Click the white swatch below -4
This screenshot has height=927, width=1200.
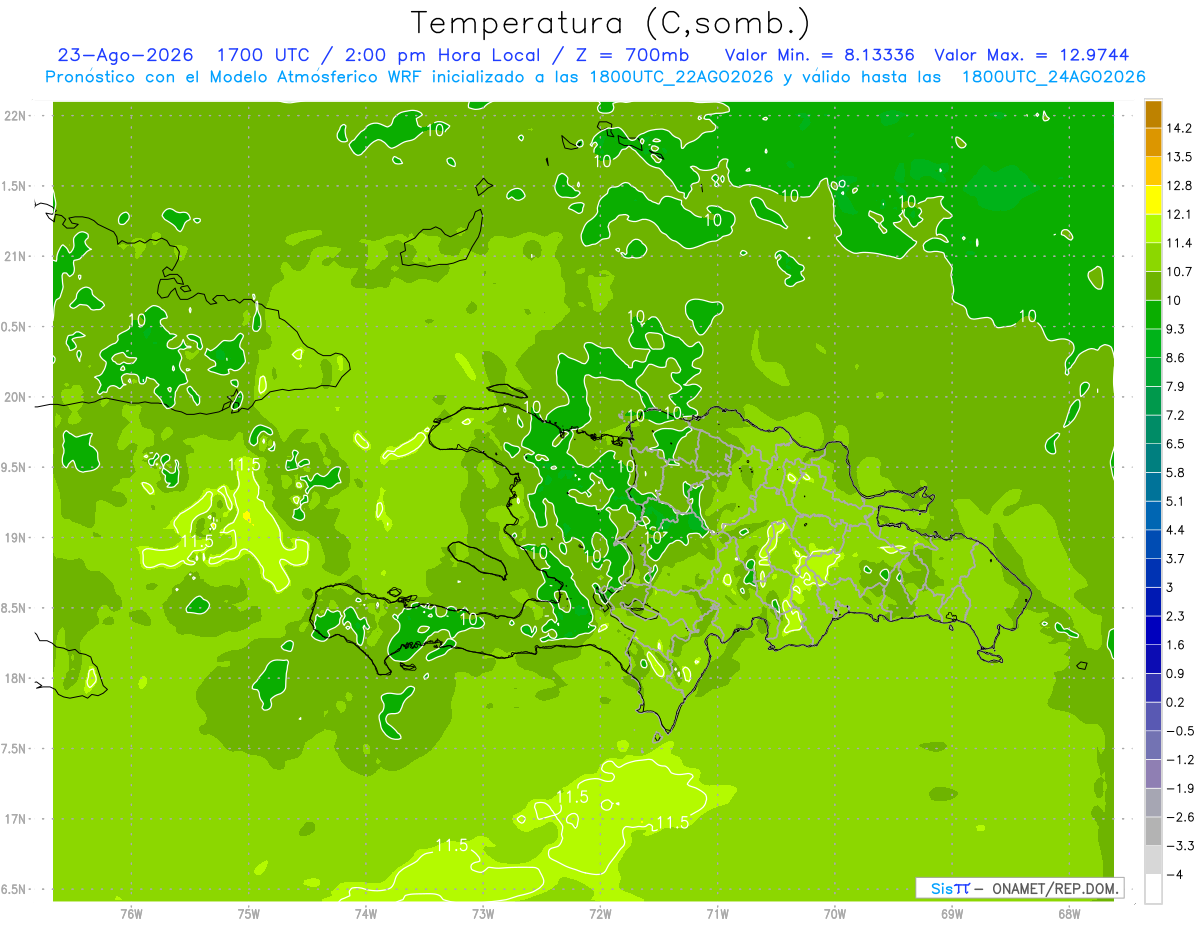tap(1153, 889)
